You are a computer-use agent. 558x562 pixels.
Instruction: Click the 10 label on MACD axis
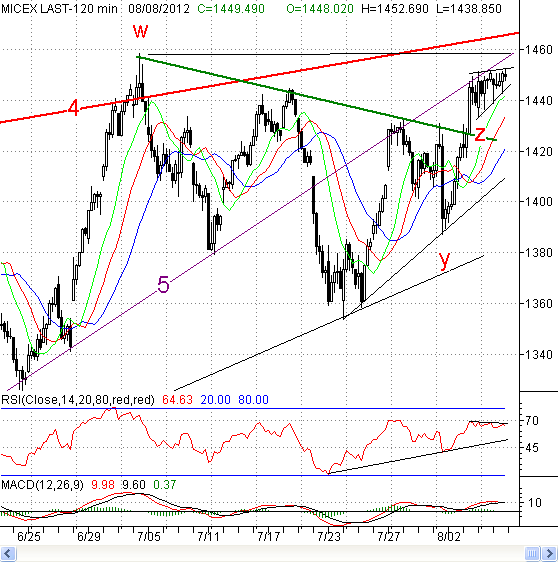pyautogui.click(x=535, y=503)
